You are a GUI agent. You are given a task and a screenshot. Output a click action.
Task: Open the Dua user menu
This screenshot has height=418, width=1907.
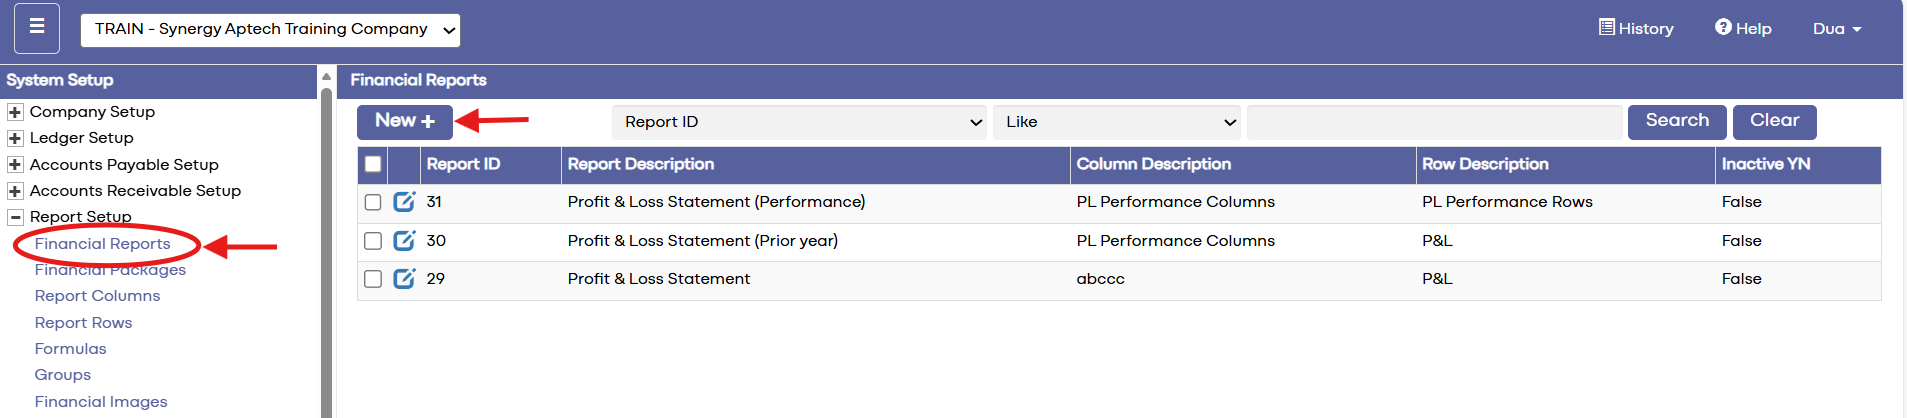pyautogui.click(x=1836, y=28)
